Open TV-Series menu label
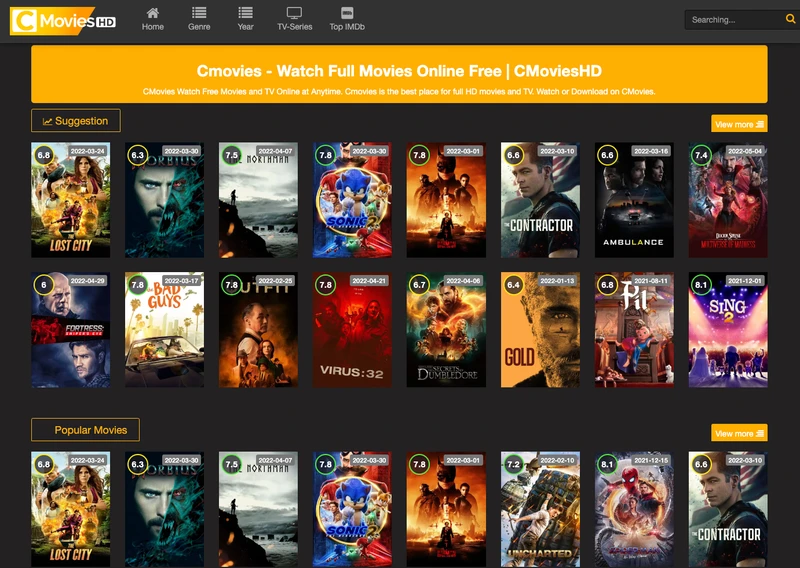The image size is (800, 568). (294, 27)
